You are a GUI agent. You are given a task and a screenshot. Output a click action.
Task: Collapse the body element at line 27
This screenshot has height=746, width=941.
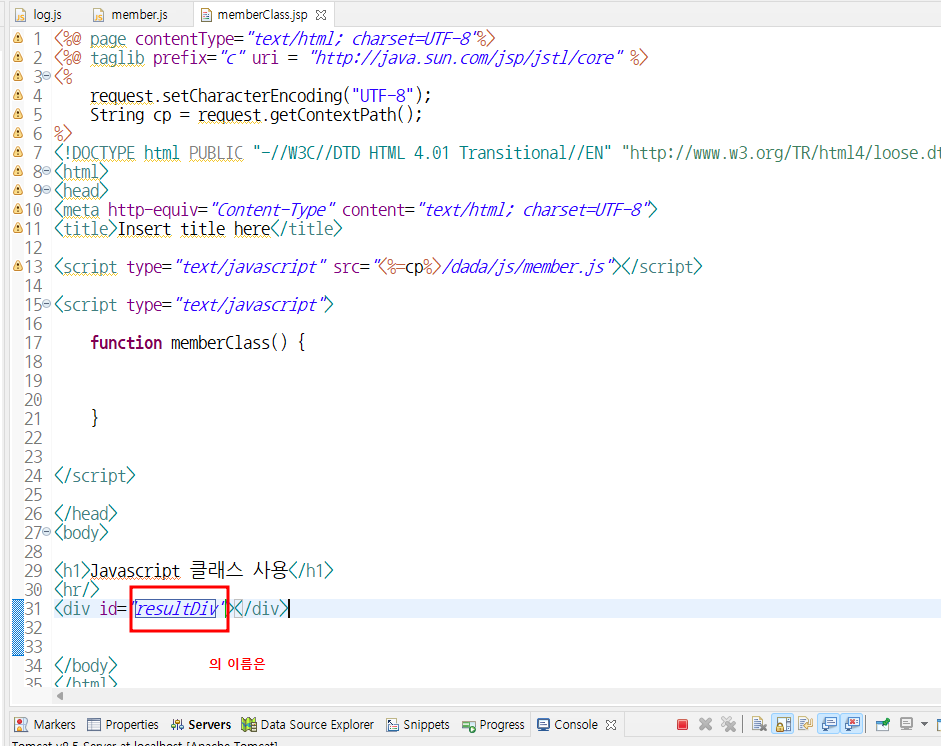(46, 532)
